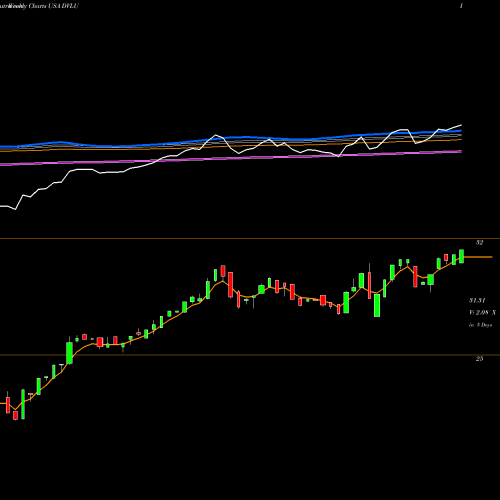Select the 32 price level label
500x500 pixels.
[479, 243]
